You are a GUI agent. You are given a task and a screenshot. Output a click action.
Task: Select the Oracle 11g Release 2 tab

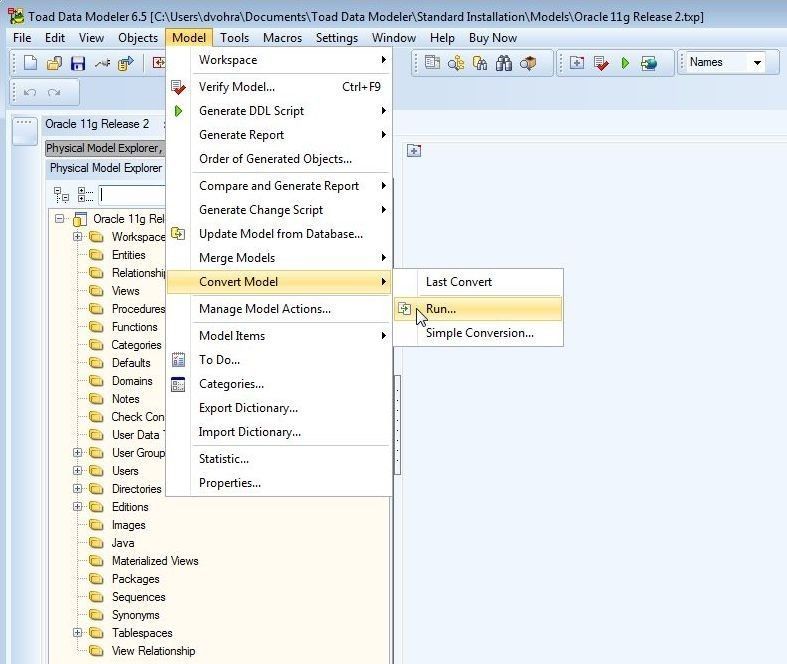point(97,124)
